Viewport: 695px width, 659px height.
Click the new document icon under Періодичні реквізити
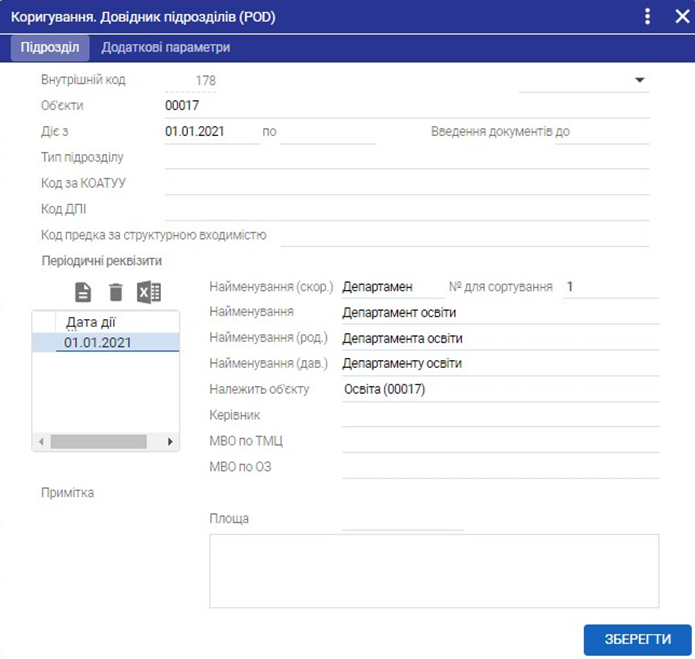click(x=84, y=292)
